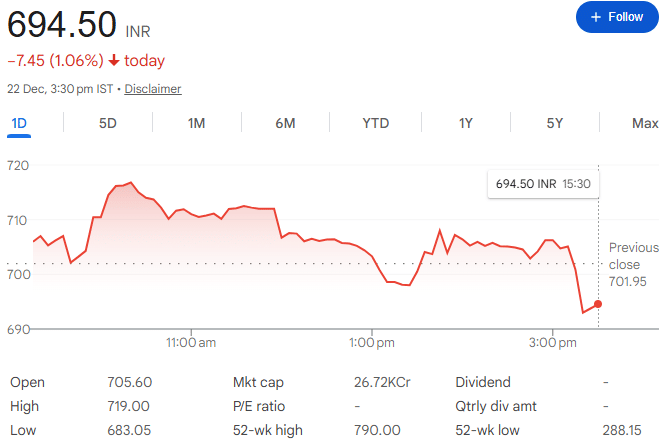Show the Max chart range
Screen dimensions: 667x447
[644, 123]
